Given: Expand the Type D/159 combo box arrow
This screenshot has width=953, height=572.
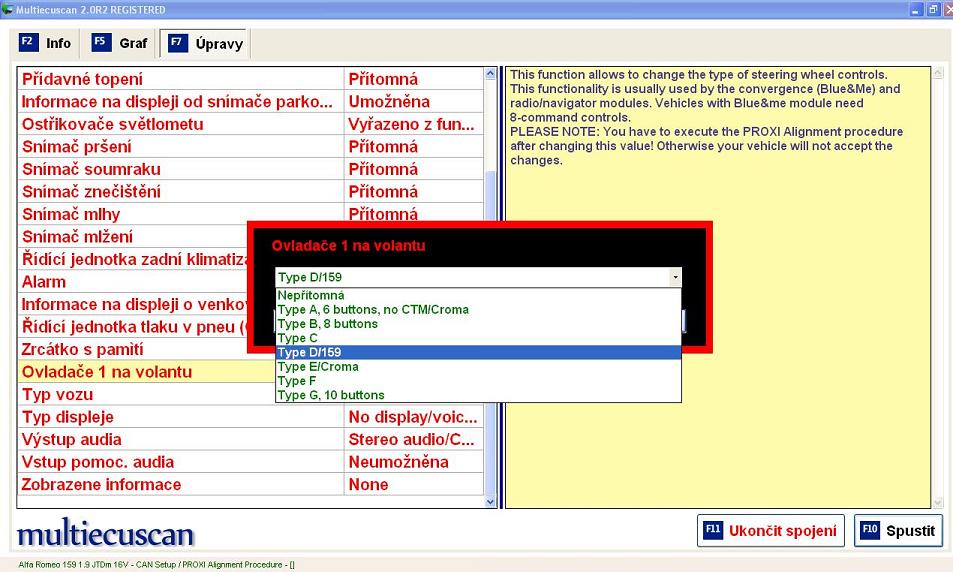Looking at the screenshot, I should point(675,277).
